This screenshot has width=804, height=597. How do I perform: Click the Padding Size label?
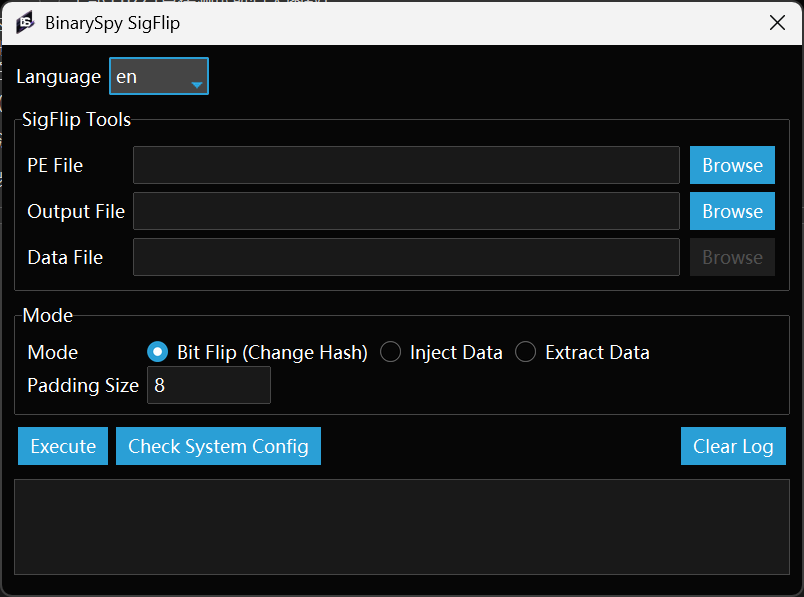pos(83,385)
